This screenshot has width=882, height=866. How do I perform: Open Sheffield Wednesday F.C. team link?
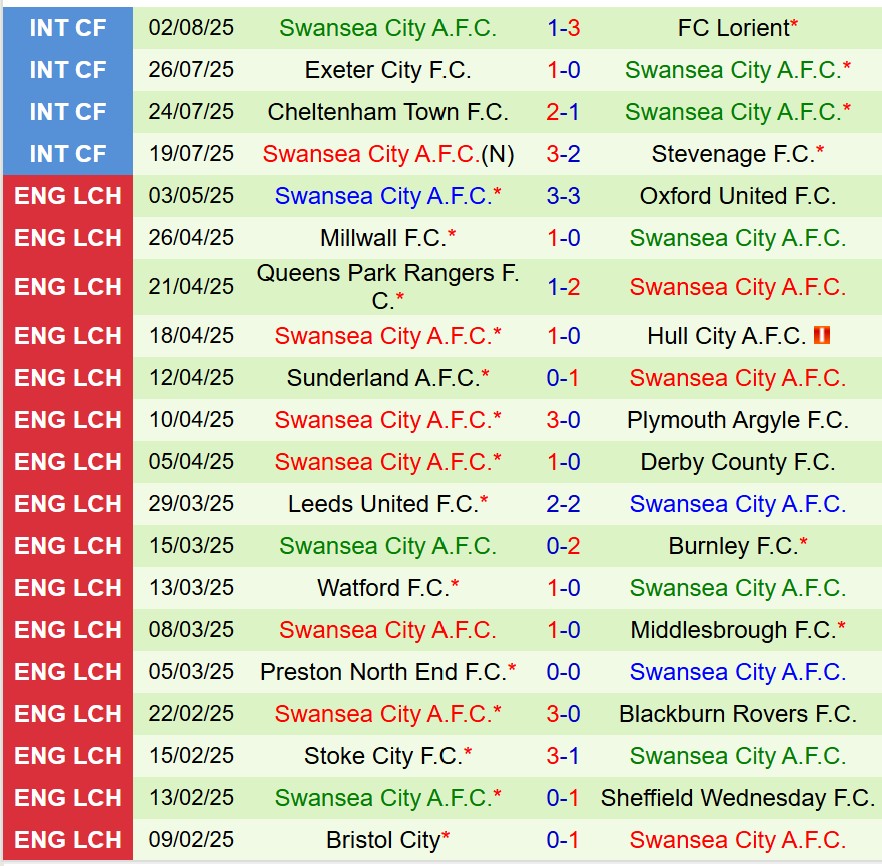(x=737, y=798)
